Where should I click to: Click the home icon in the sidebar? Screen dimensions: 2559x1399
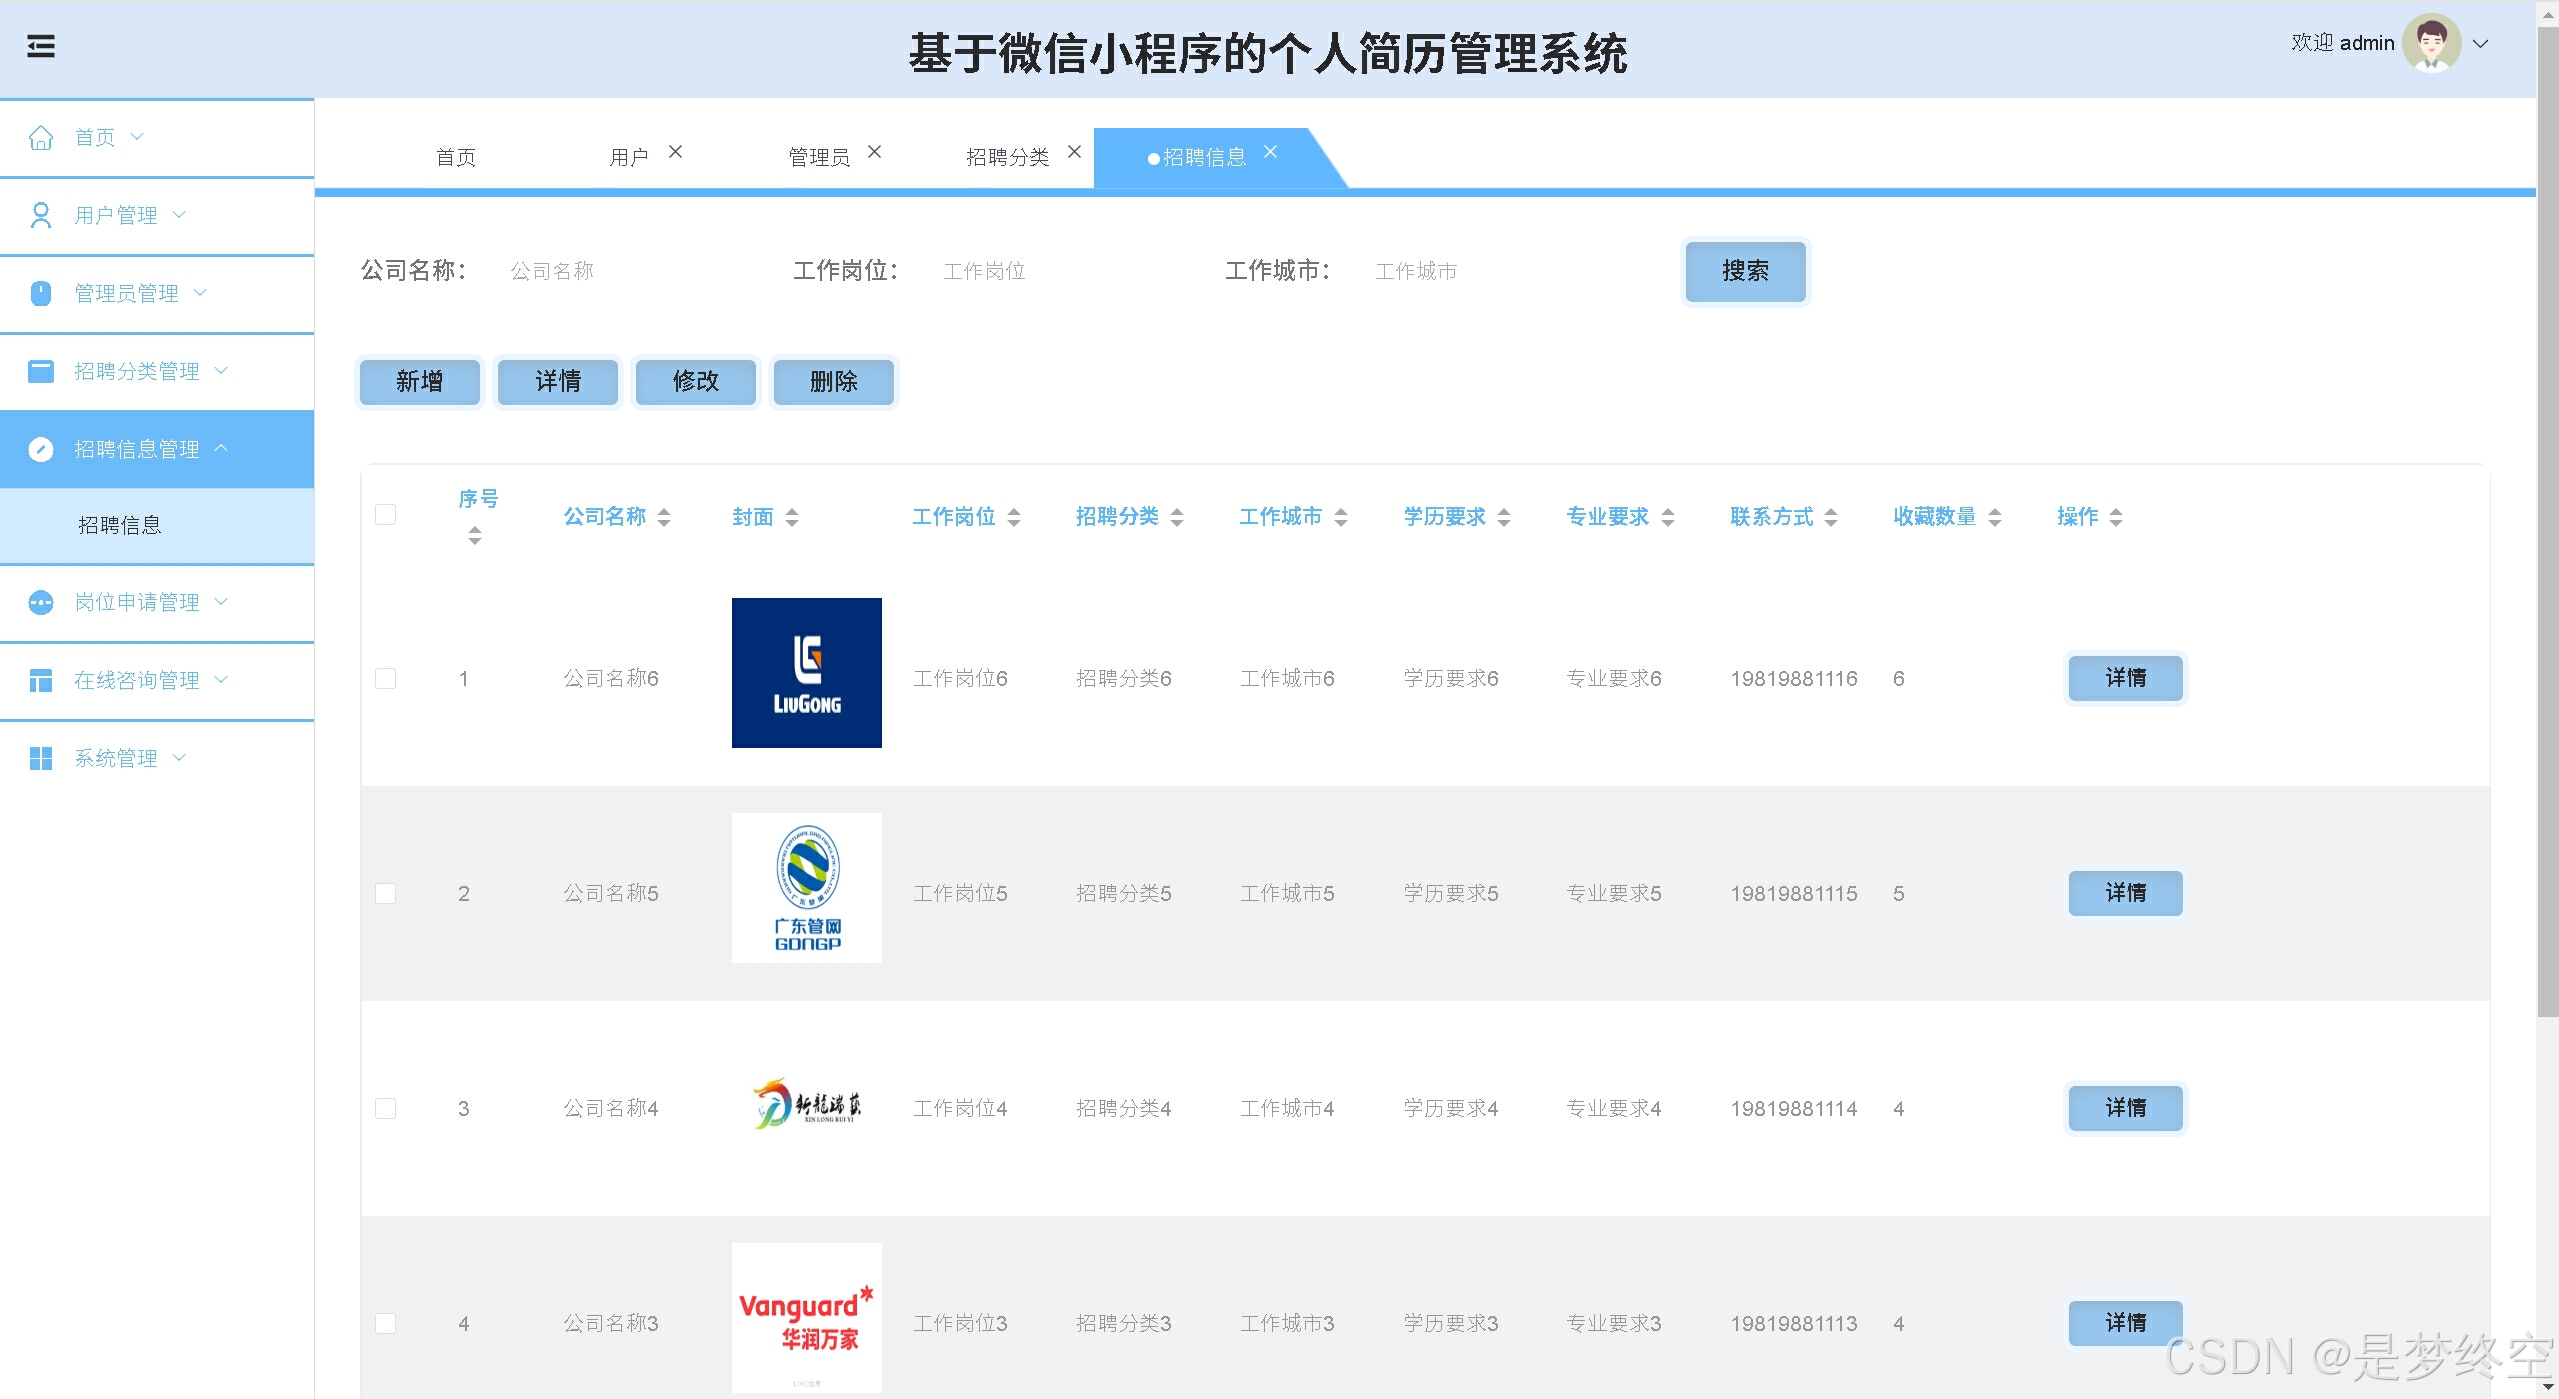41,137
